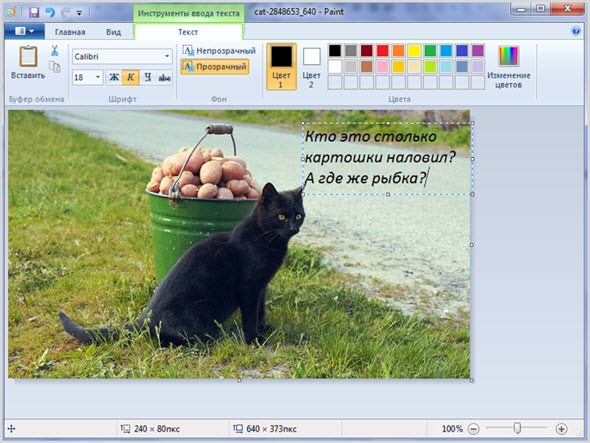Image resolution: width=590 pixels, height=443 pixels.
Task: Pick the red color swatch in the palette
Action: coord(382,50)
